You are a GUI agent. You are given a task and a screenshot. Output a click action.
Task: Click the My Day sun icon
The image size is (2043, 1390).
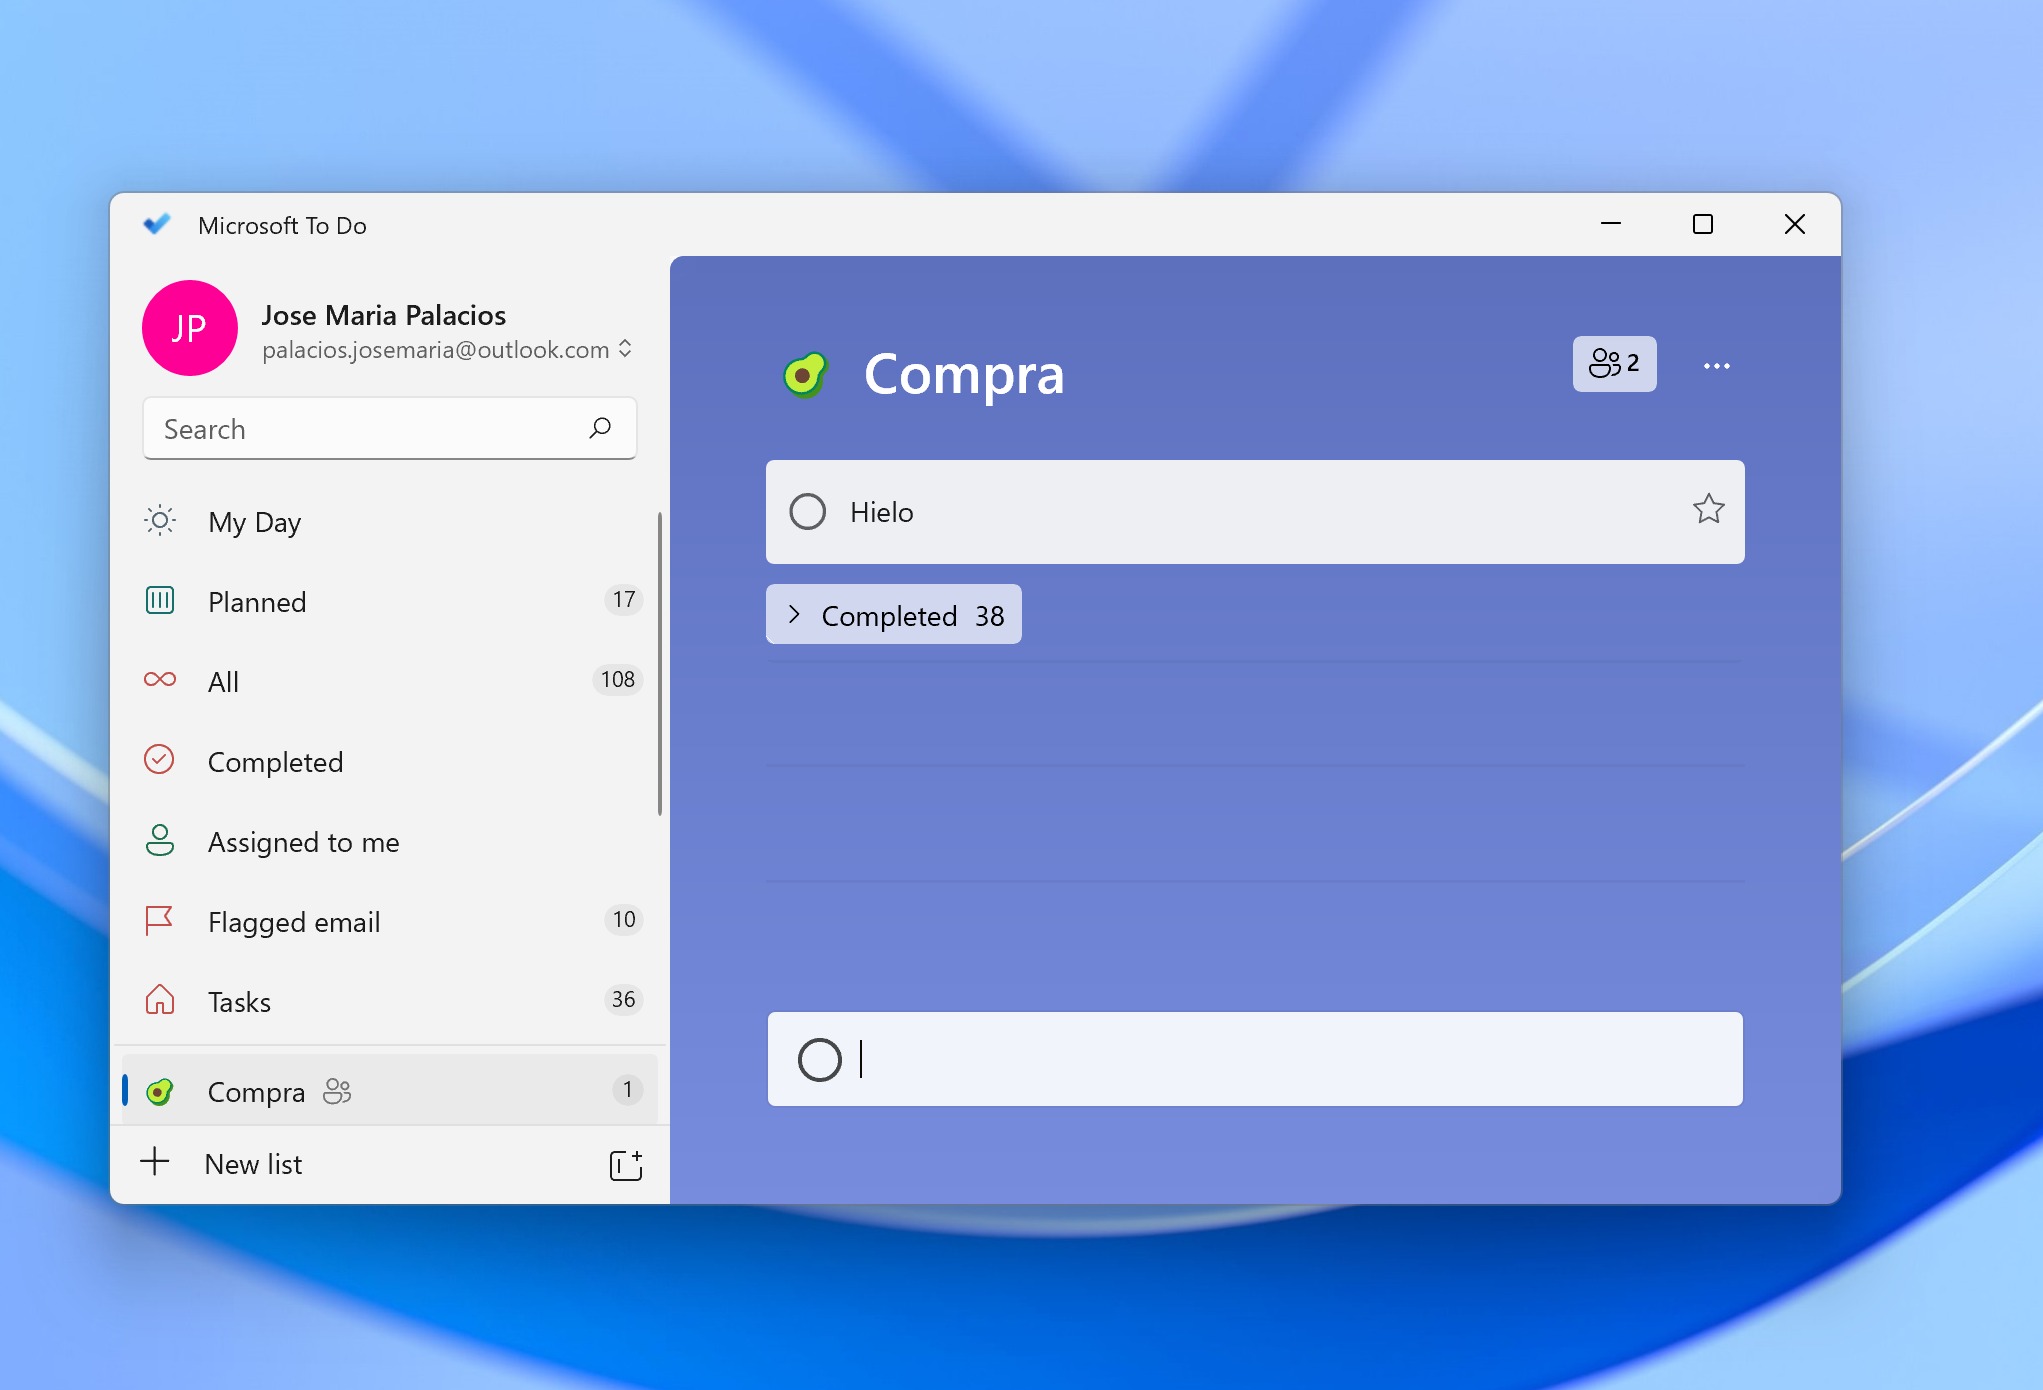[x=160, y=520]
